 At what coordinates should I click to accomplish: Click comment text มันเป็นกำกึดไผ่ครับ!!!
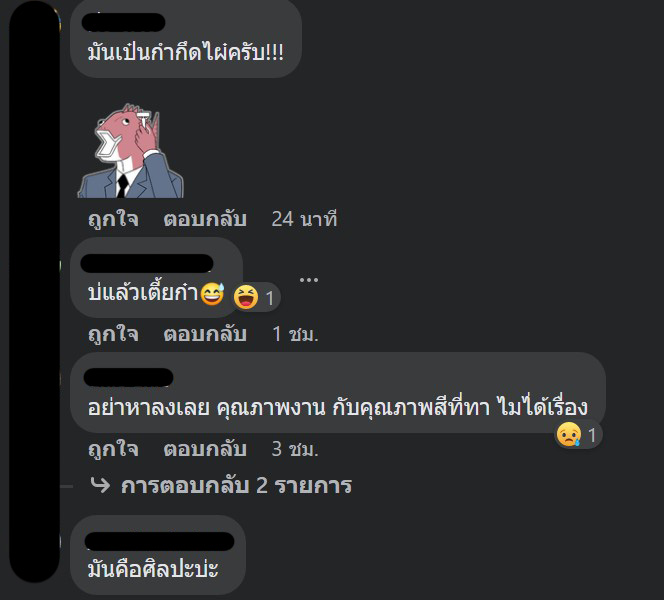185,53
